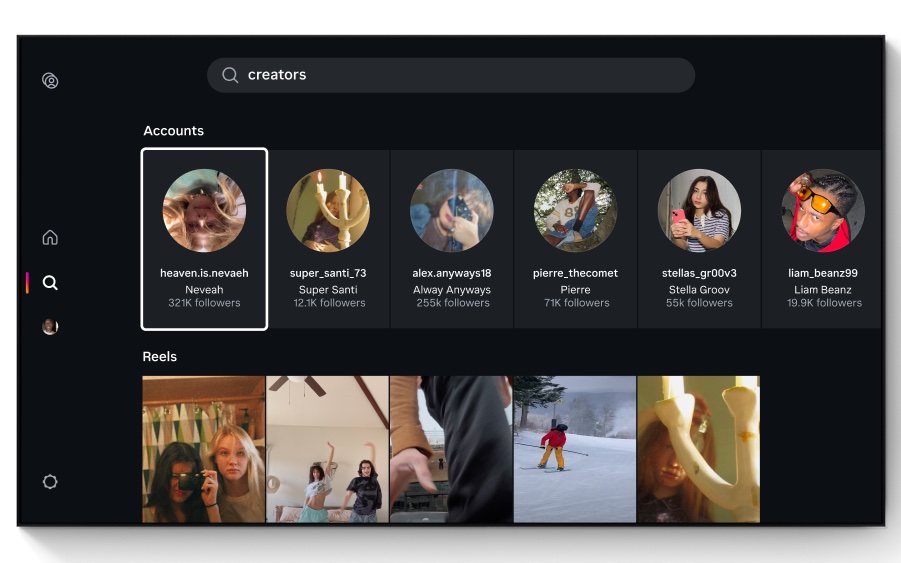The width and height of the screenshot is (901, 563).
Task: Play the reel of two people dancing
Action: point(327,449)
